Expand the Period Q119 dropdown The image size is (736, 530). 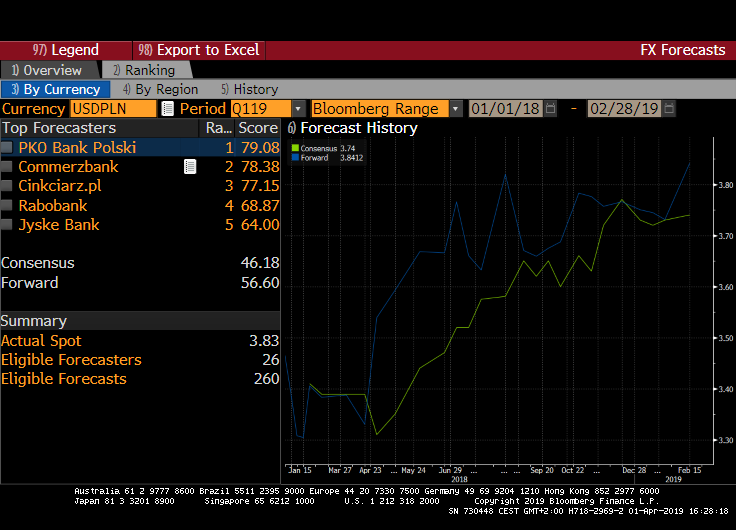pos(298,108)
